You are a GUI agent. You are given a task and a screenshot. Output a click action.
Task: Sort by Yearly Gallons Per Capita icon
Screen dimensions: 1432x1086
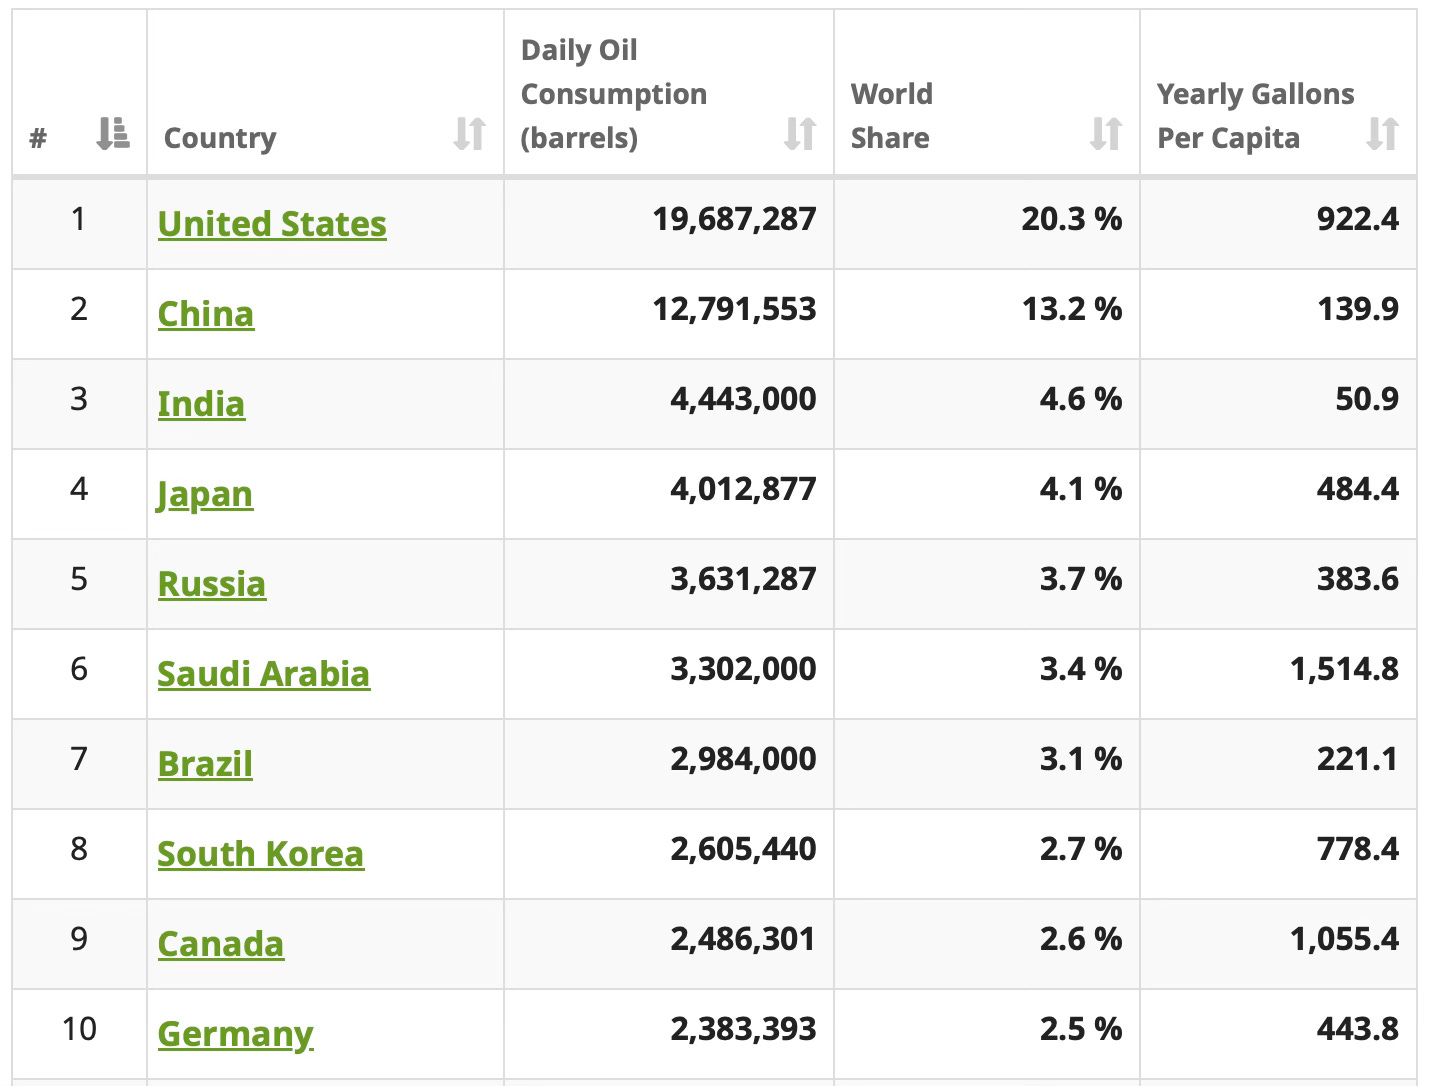point(1382,133)
